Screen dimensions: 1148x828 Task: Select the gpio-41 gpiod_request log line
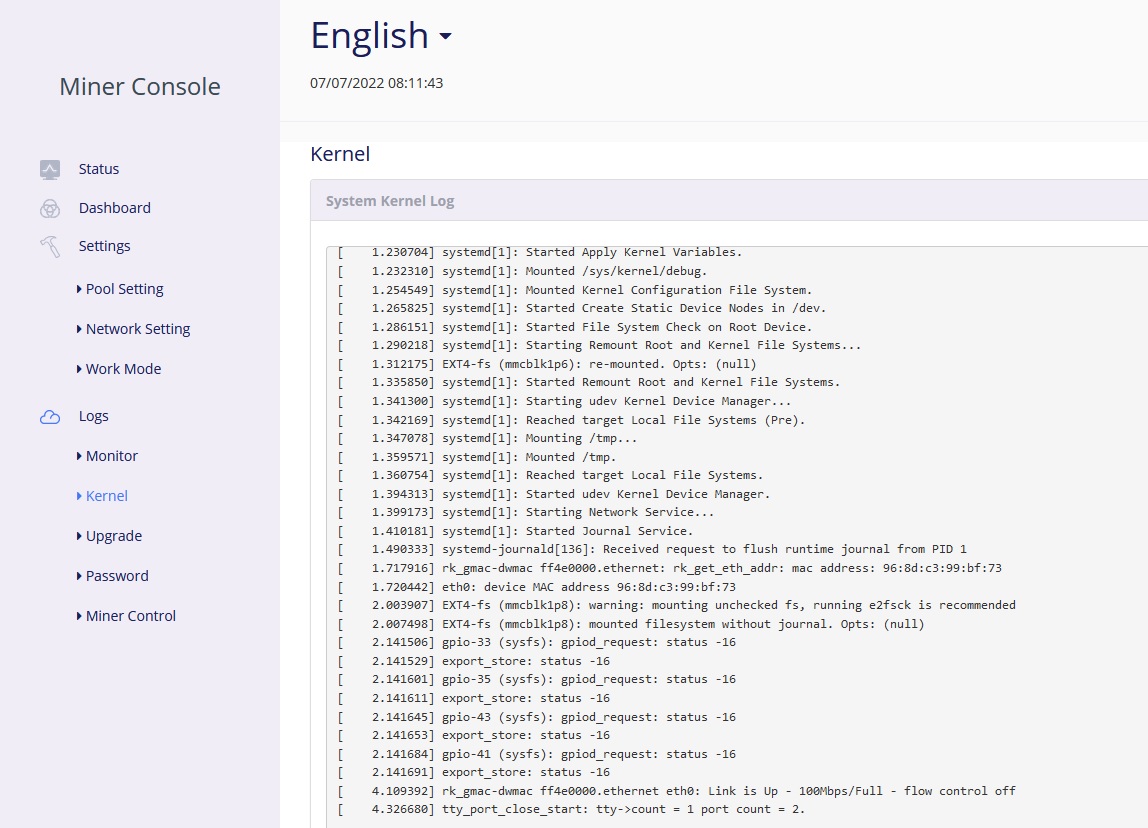click(x=537, y=754)
